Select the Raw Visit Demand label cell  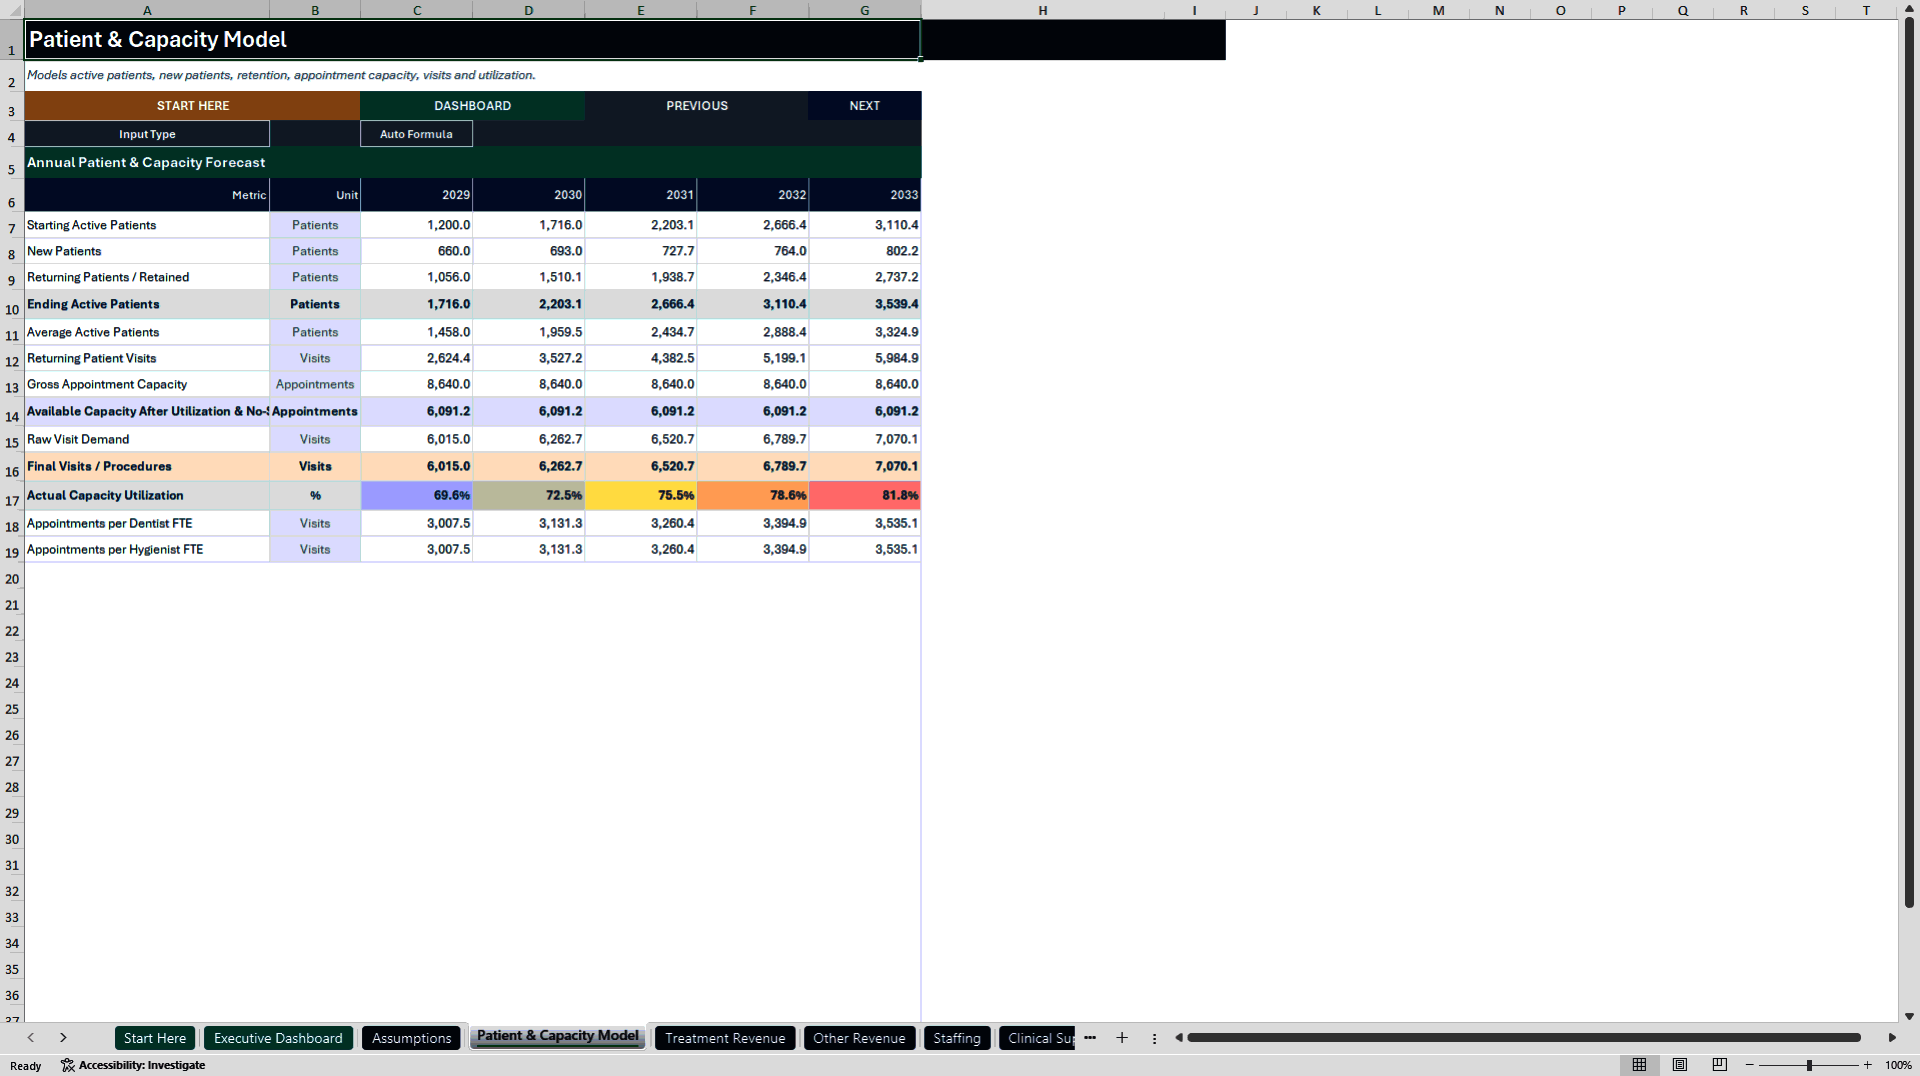147,439
